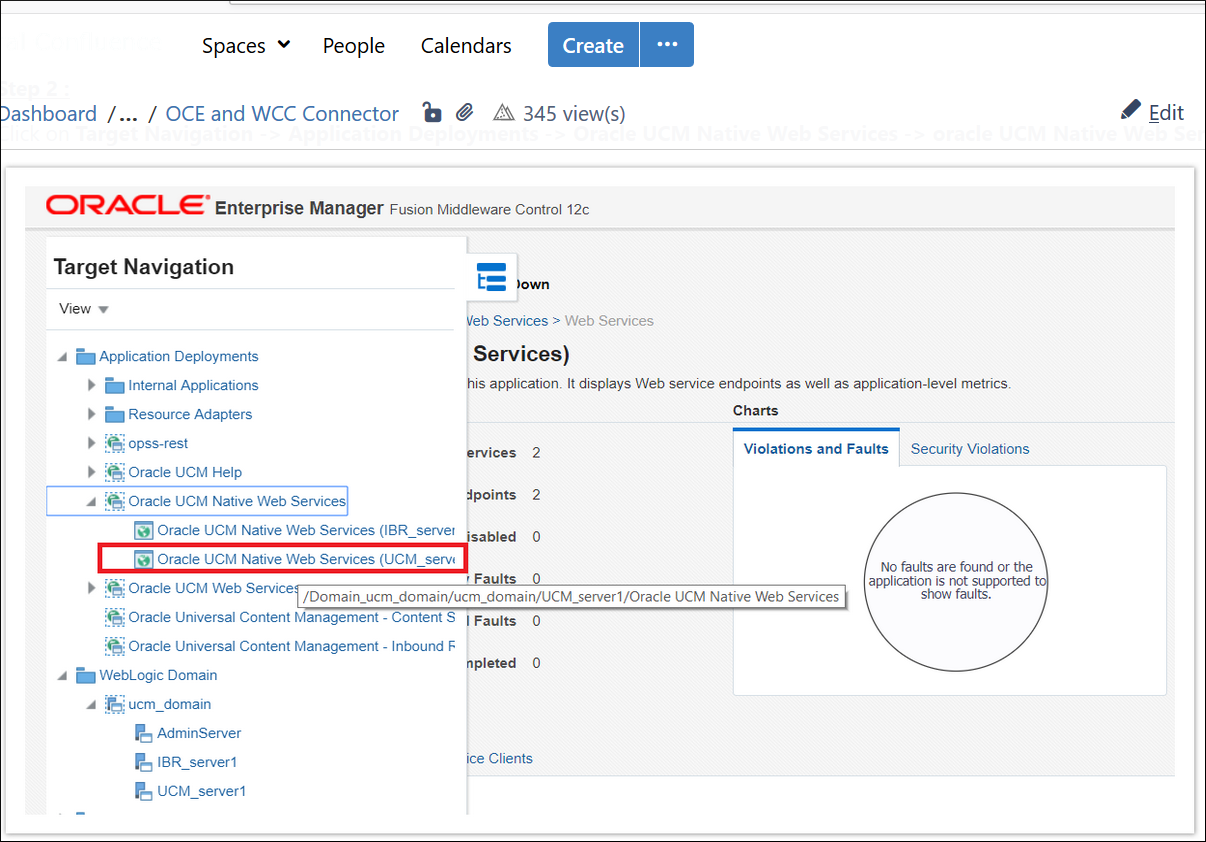1206x842 pixels.
Task: Select WebLogic Domain tree item
Action: coord(158,676)
